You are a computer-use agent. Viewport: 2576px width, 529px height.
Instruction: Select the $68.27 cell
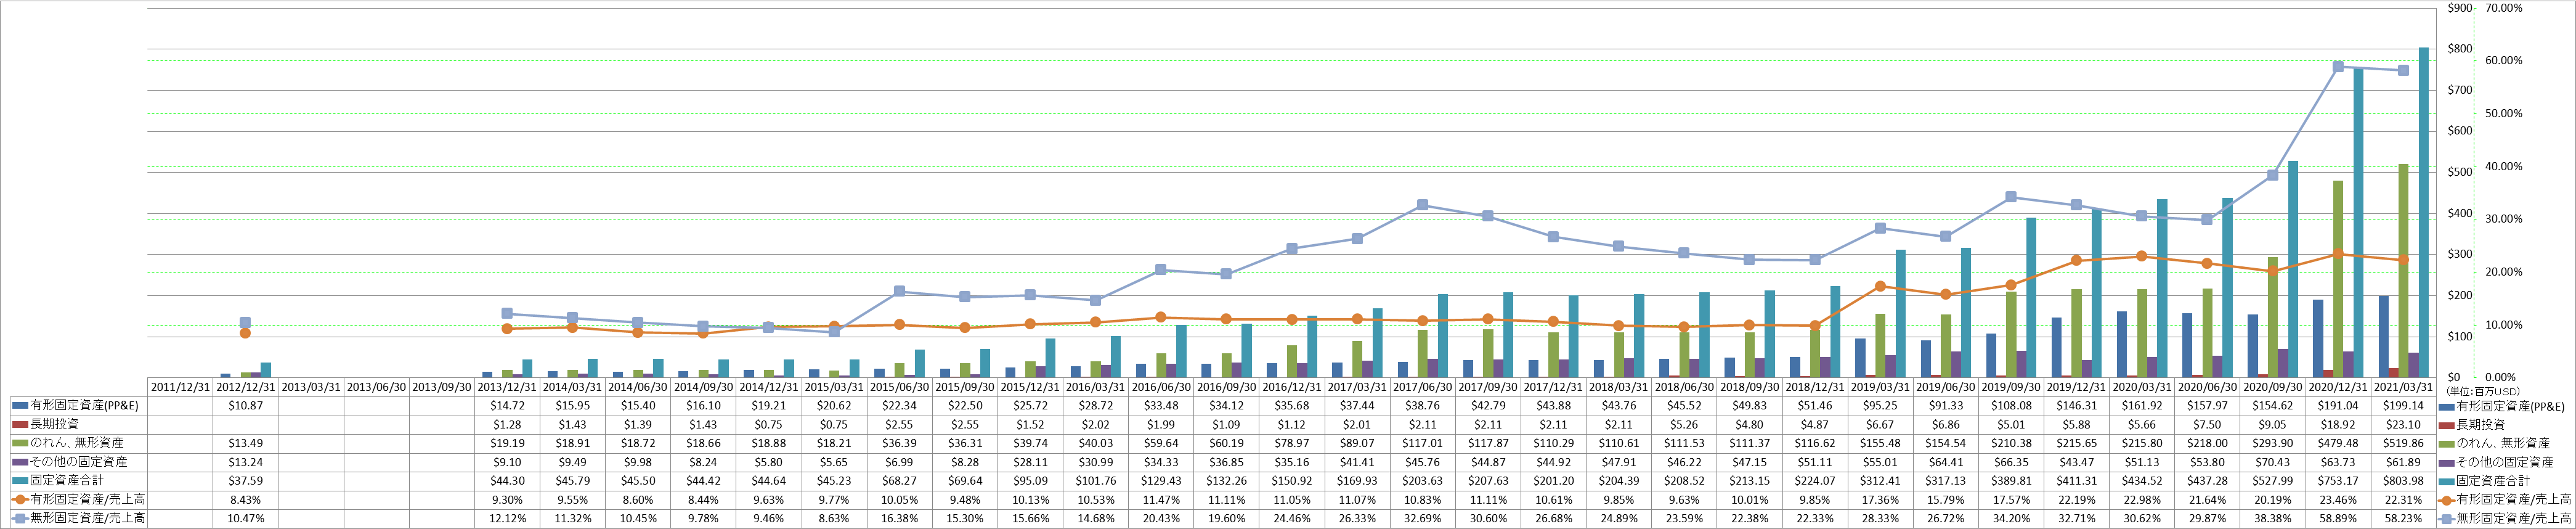pyautogui.click(x=900, y=481)
